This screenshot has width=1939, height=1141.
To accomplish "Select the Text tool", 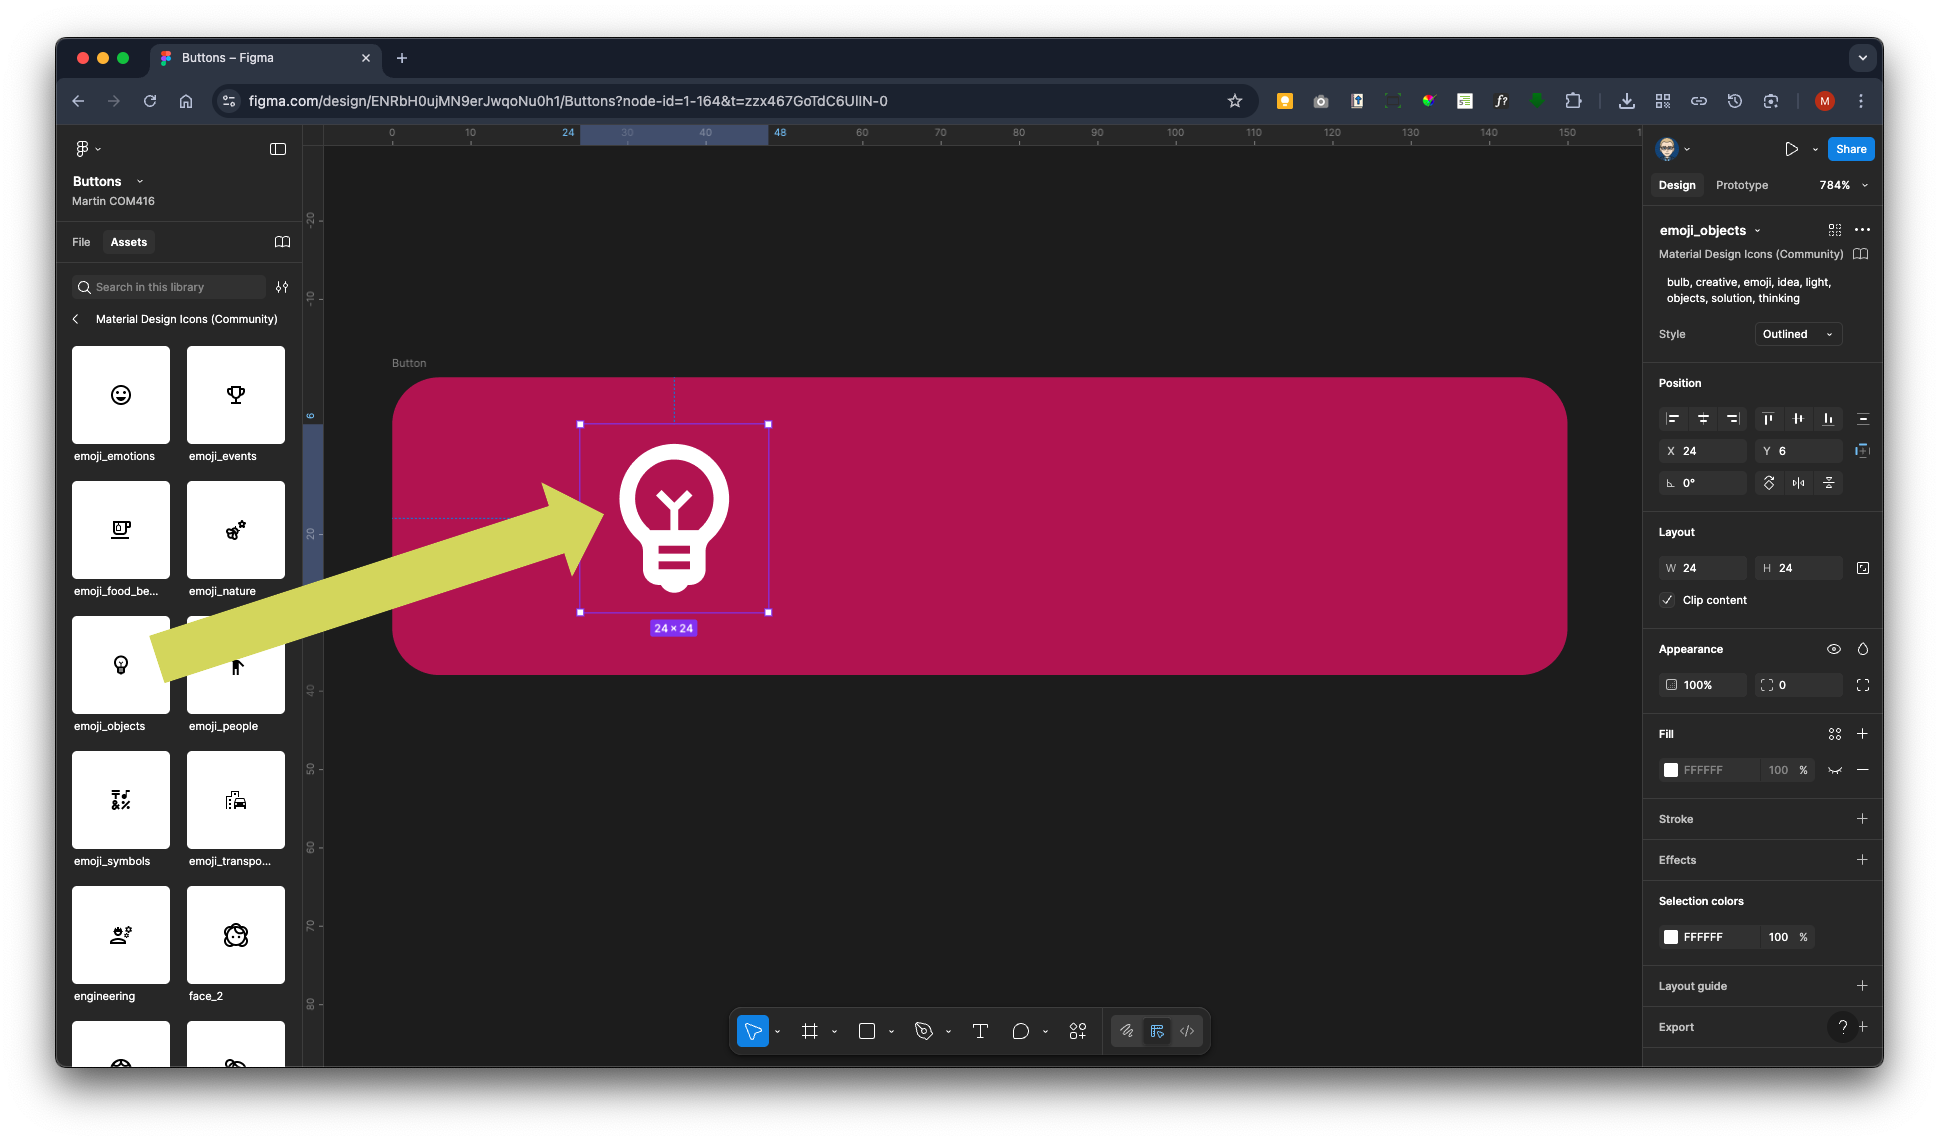I will click(x=980, y=1031).
